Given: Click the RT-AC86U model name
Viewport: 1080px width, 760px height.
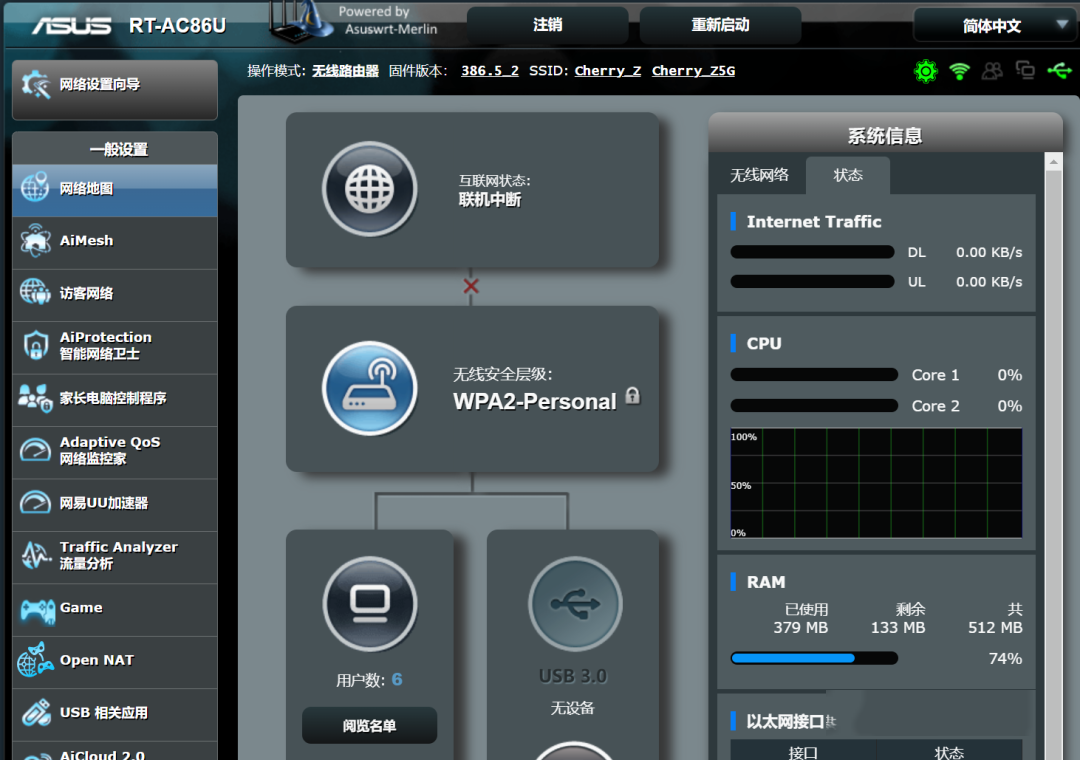Looking at the screenshot, I should pyautogui.click(x=178, y=25).
